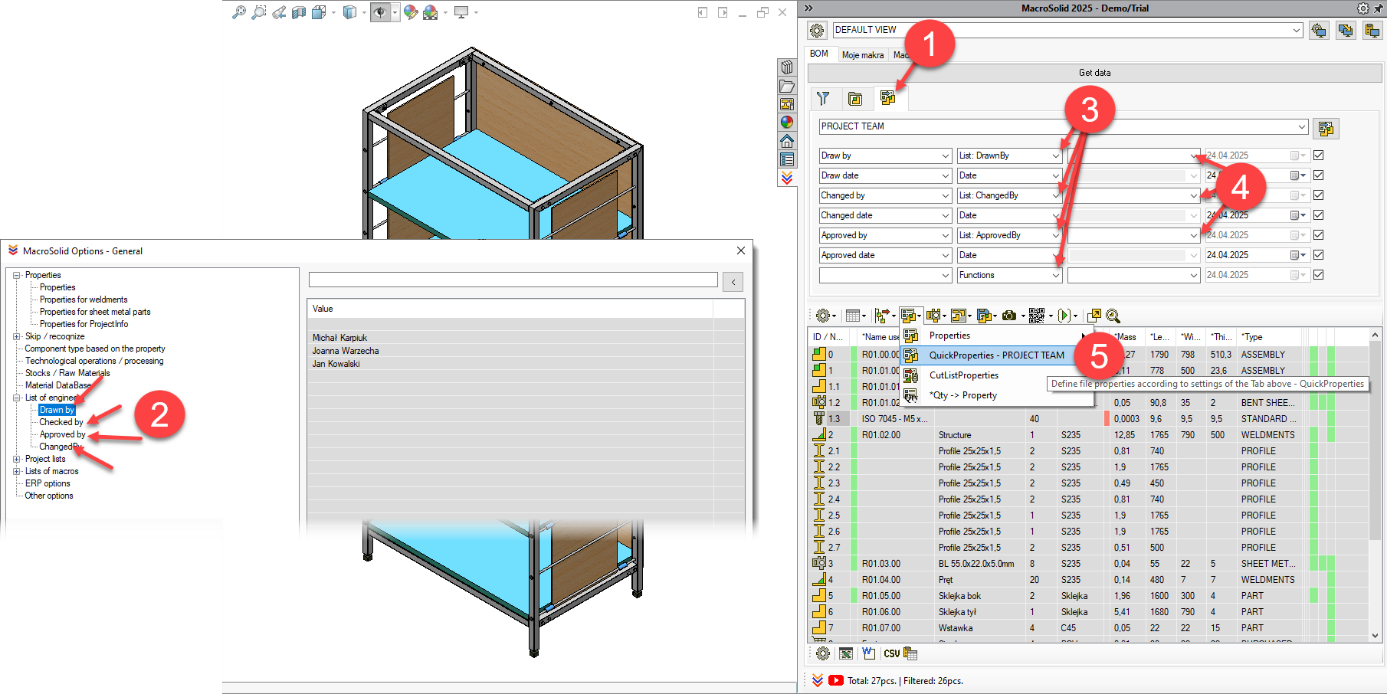Open the DEFAULT VIEW dropdown
The width and height of the screenshot is (1387, 694).
click(x=1067, y=31)
